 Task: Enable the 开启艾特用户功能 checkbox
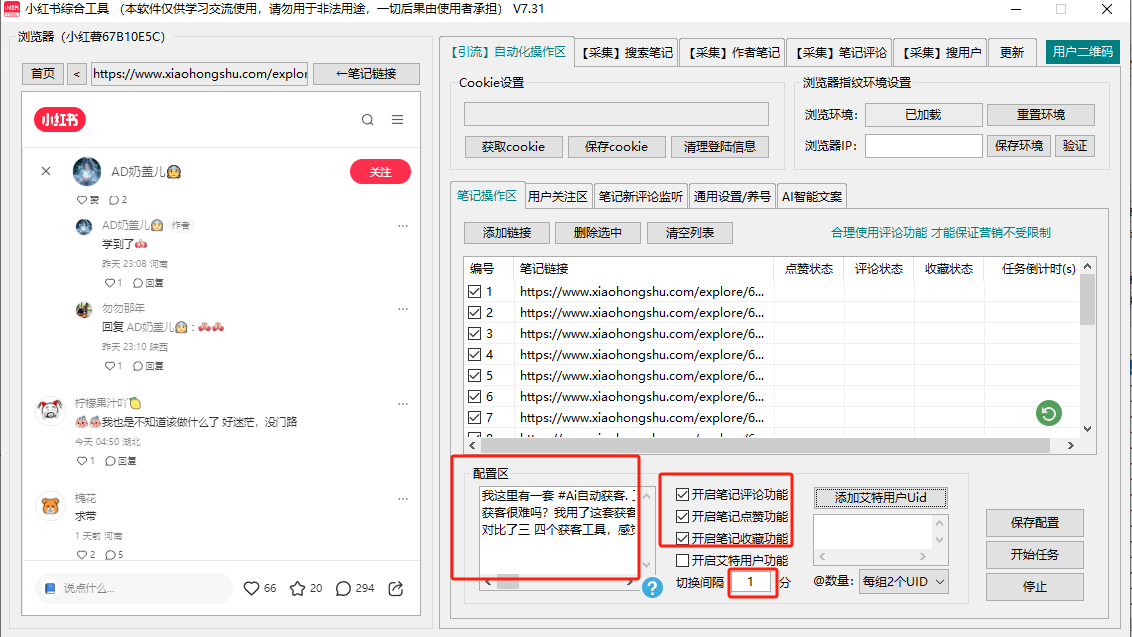pos(683,561)
